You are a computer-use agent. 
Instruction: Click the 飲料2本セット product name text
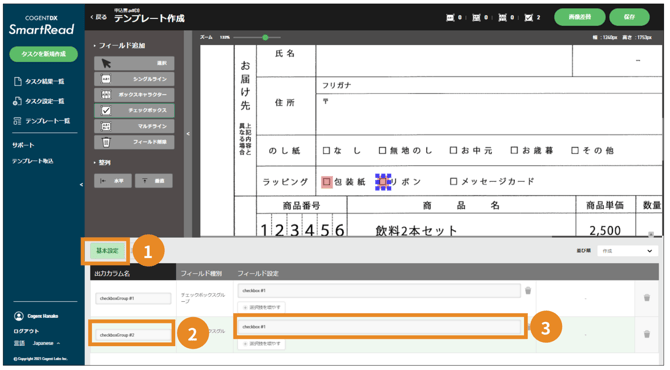(x=416, y=231)
